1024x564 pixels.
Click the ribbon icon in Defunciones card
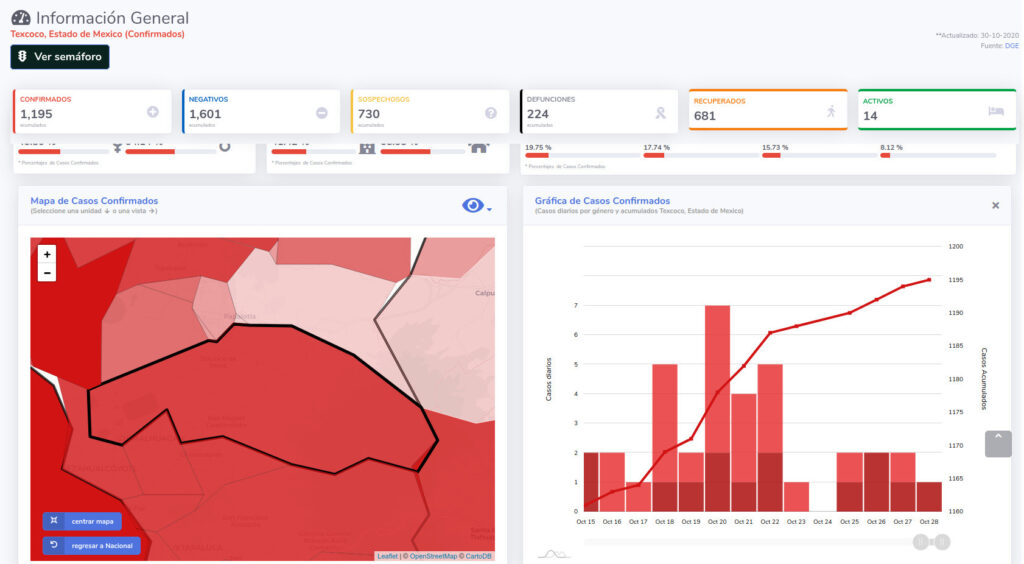pos(659,113)
